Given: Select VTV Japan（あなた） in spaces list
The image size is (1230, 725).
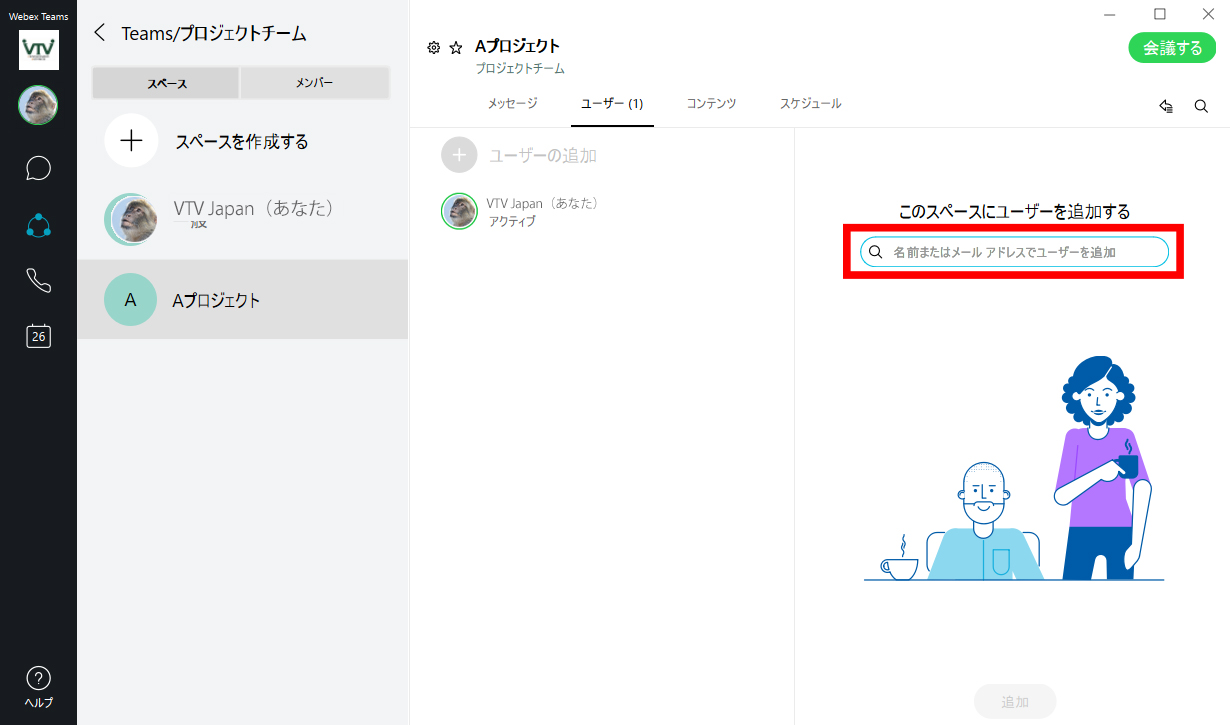Looking at the screenshot, I should 243,219.
